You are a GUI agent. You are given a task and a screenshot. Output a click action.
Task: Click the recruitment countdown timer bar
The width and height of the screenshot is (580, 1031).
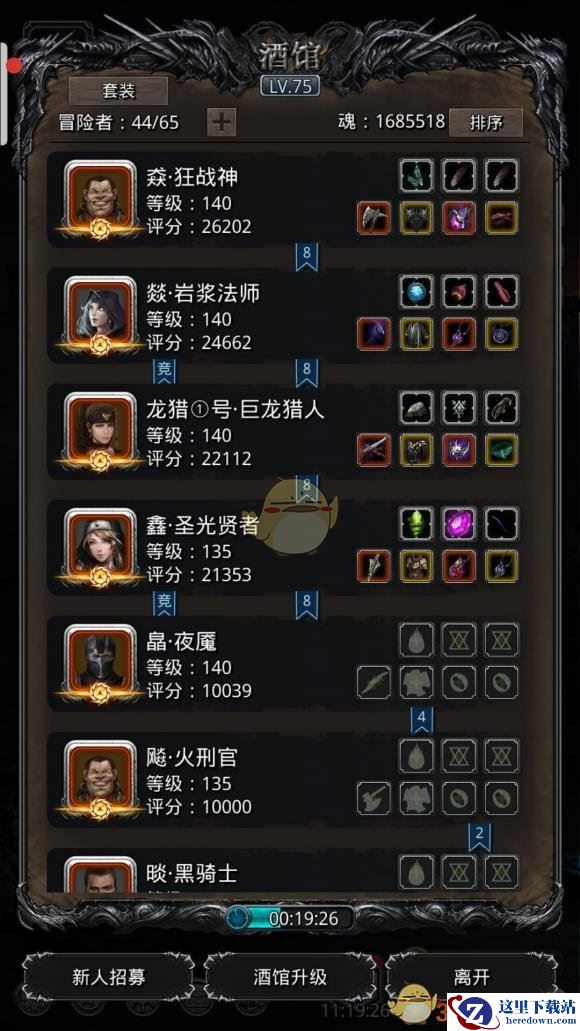click(290, 918)
